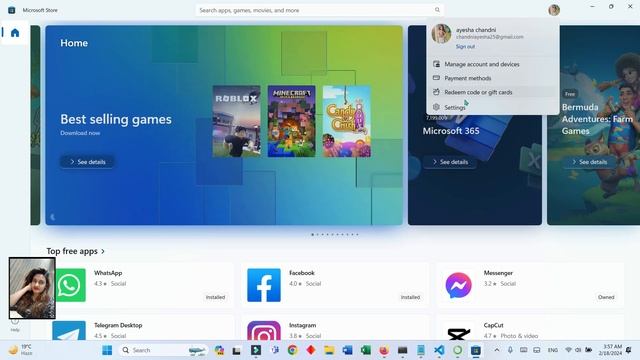Image resolution: width=640 pixels, height=360 pixels.
Task: Click the Microsoft Store logo icon
Action: [x=11, y=10]
